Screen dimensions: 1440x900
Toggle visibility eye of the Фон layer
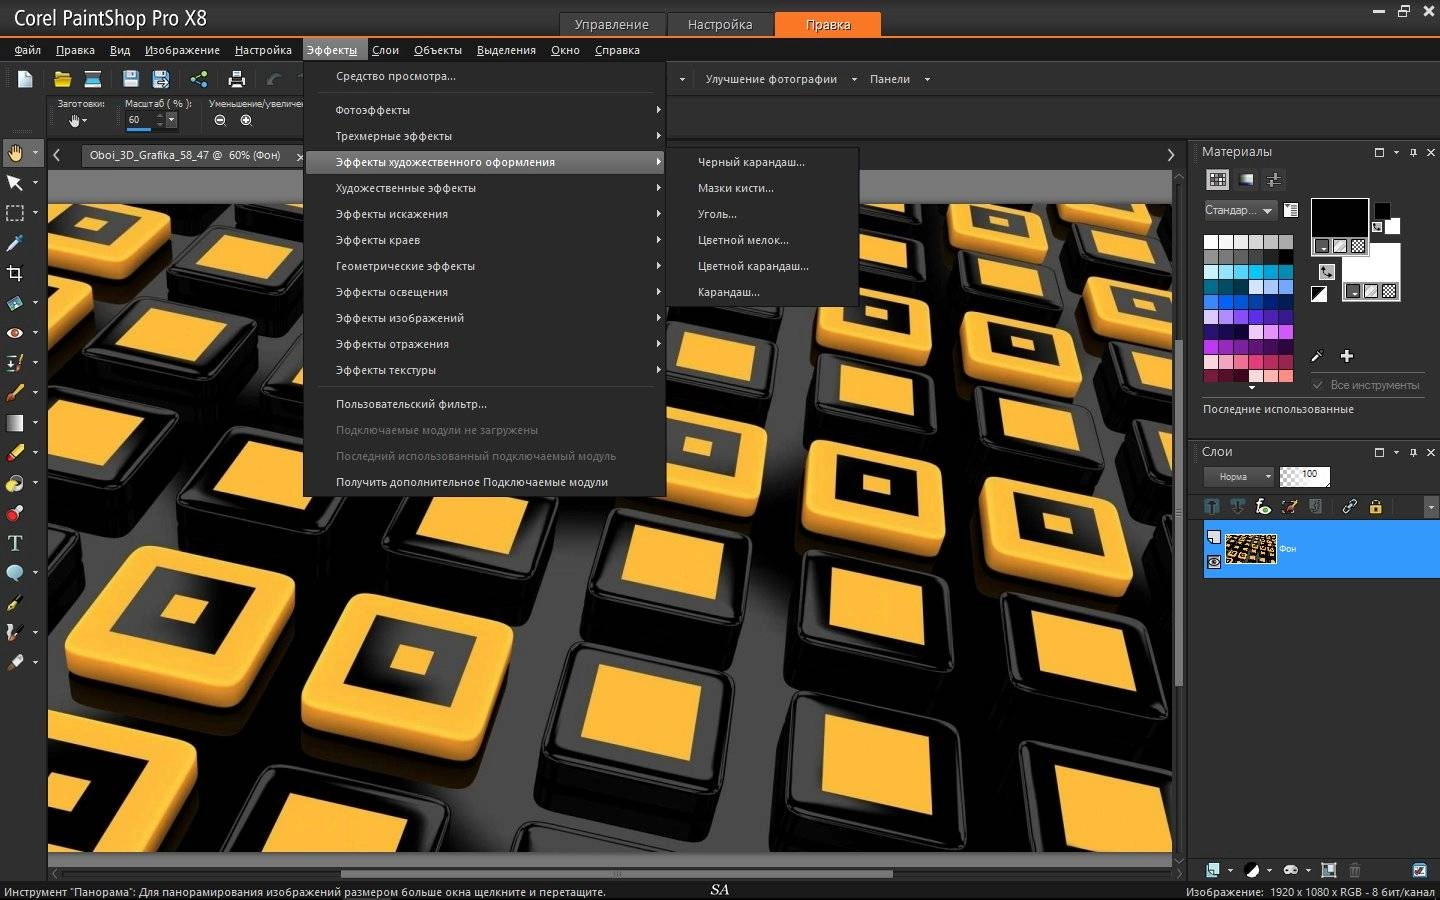[1214, 562]
